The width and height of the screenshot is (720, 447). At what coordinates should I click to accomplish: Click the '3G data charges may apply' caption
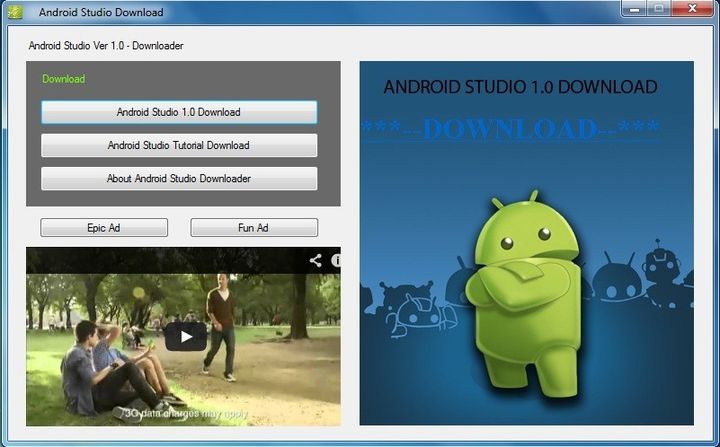tap(186, 413)
